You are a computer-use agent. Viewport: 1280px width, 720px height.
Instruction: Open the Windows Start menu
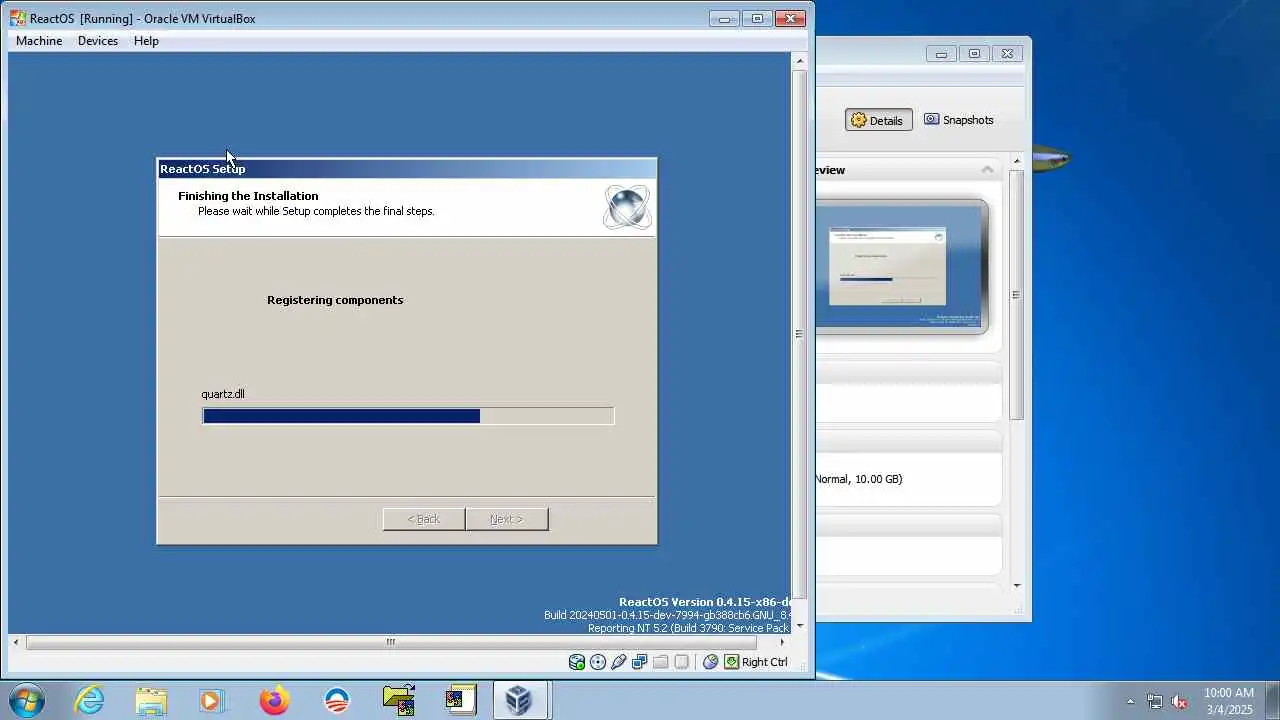[25, 700]
